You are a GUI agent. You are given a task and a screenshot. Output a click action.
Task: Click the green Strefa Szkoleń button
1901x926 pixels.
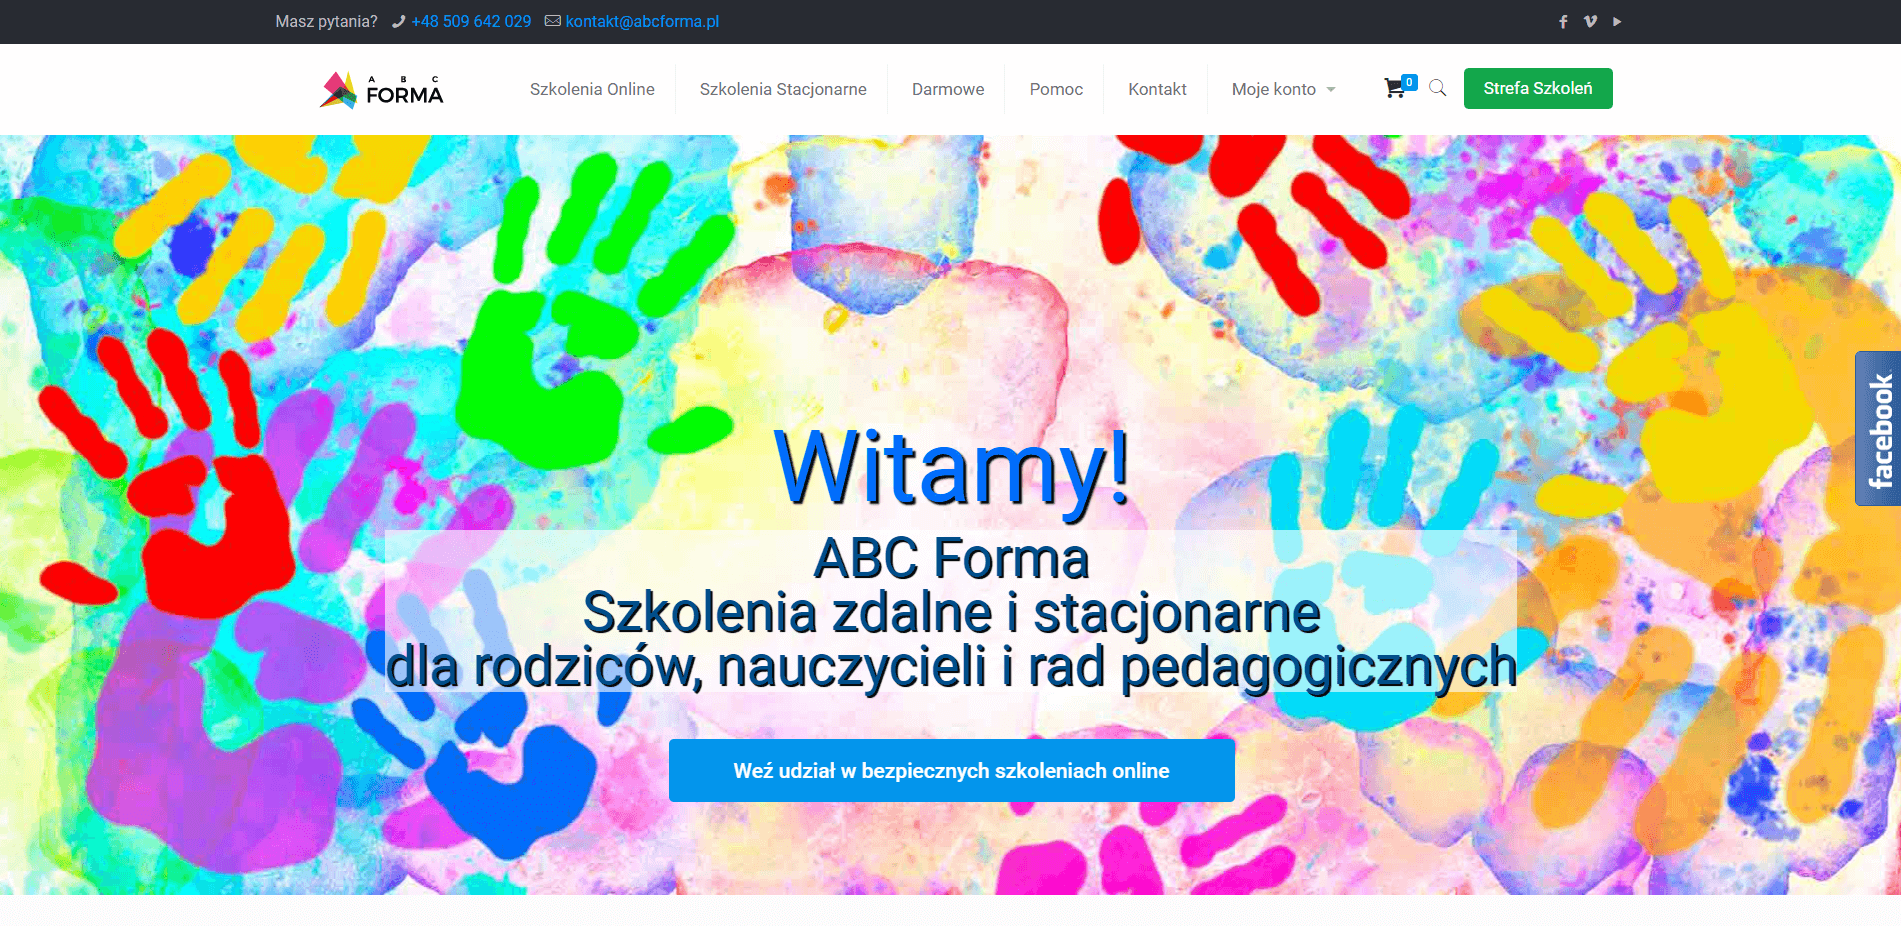tap(1537, 88)
